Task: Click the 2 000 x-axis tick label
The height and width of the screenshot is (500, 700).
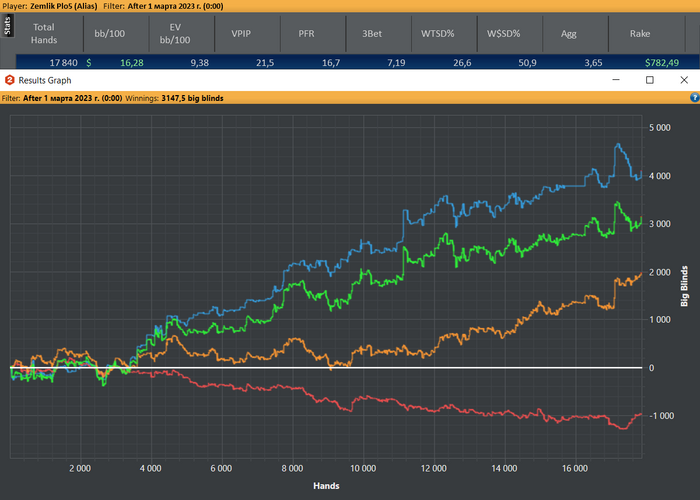Action: [80, 468]
